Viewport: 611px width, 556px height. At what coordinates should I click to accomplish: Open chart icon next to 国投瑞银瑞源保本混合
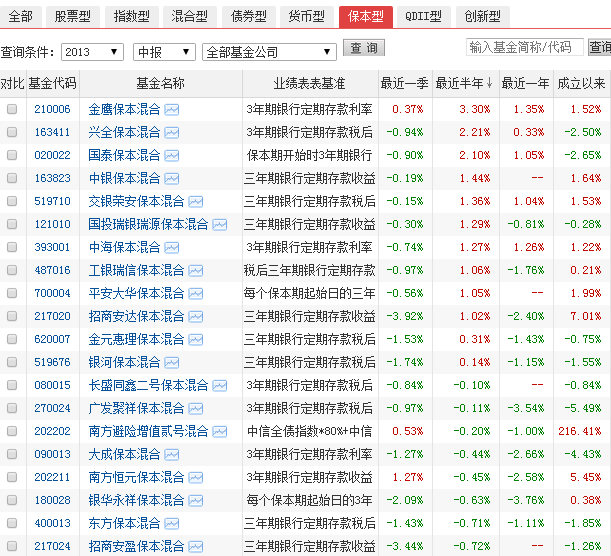pyautogui.click(x=220, y=225)
